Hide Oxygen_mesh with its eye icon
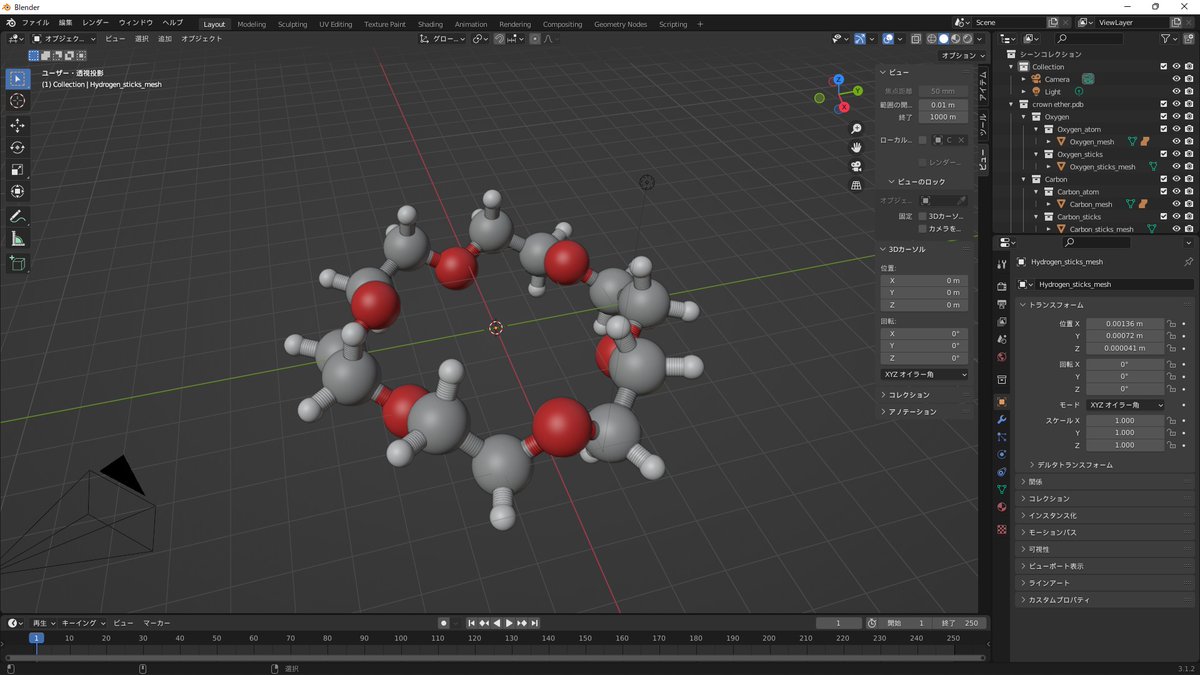Screen dimensions: 1200x675 click(x=1176, y=142)
